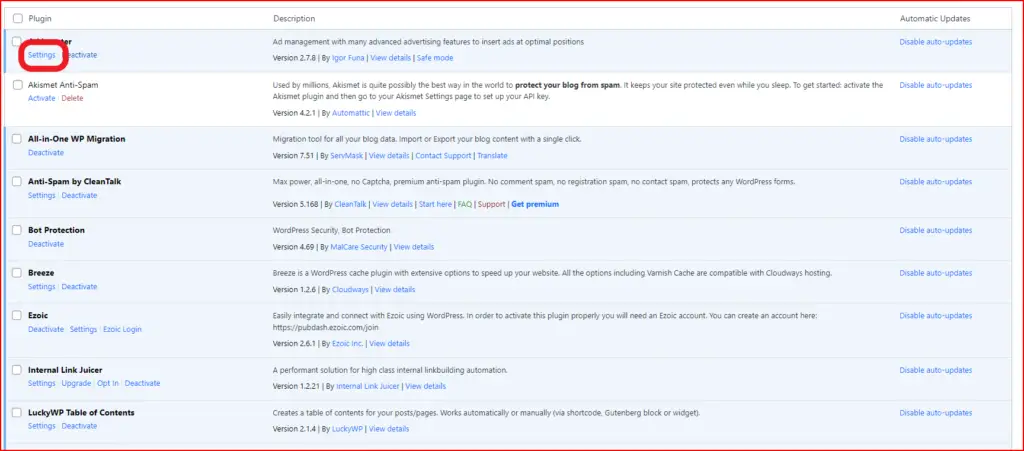Disable auto-updates for All-in-One WP Migration
Viewport: 1024px width, 451px height.
pyautogui.click(x=935, y=139)
